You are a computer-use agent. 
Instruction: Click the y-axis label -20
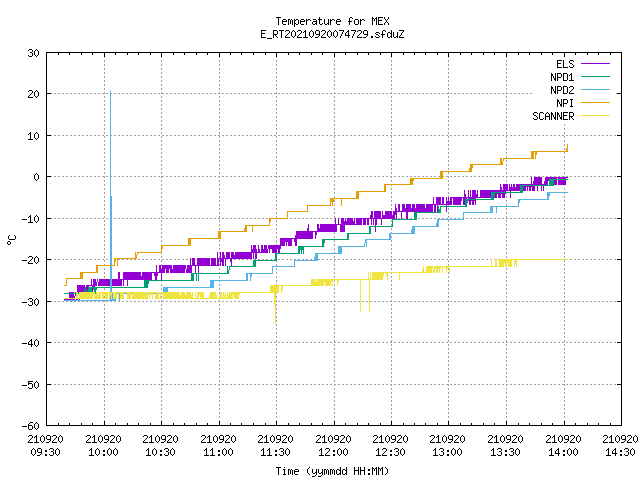pos(31,260)
